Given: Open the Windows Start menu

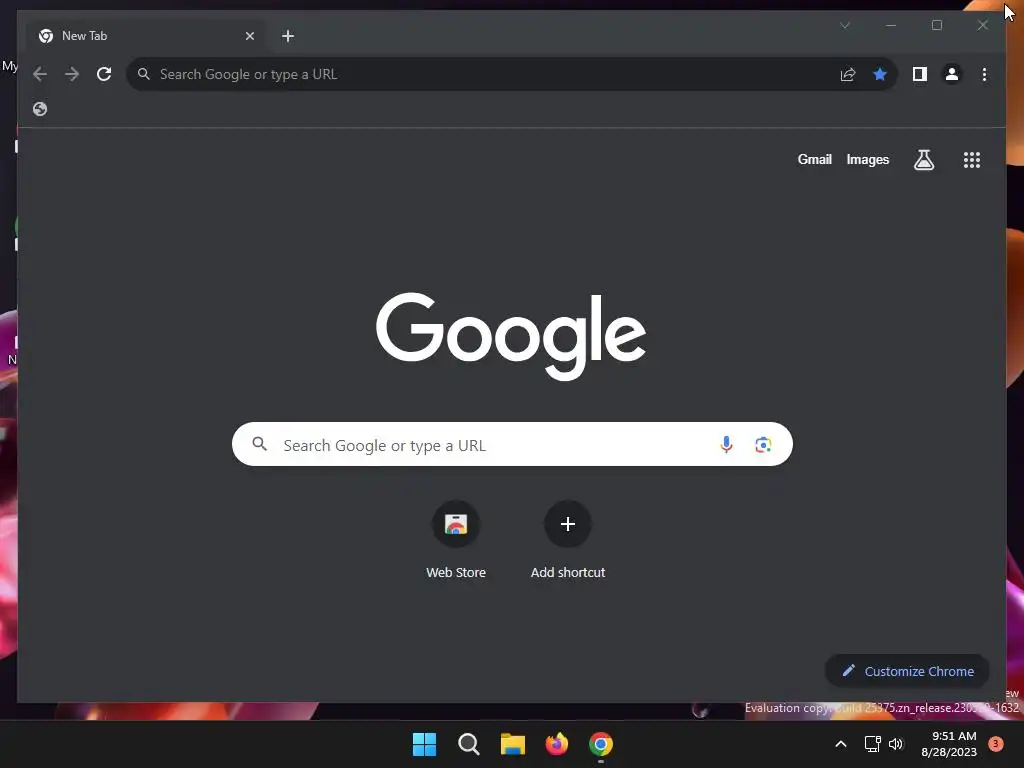Looking at the screenshot, I should pos(424,744).
